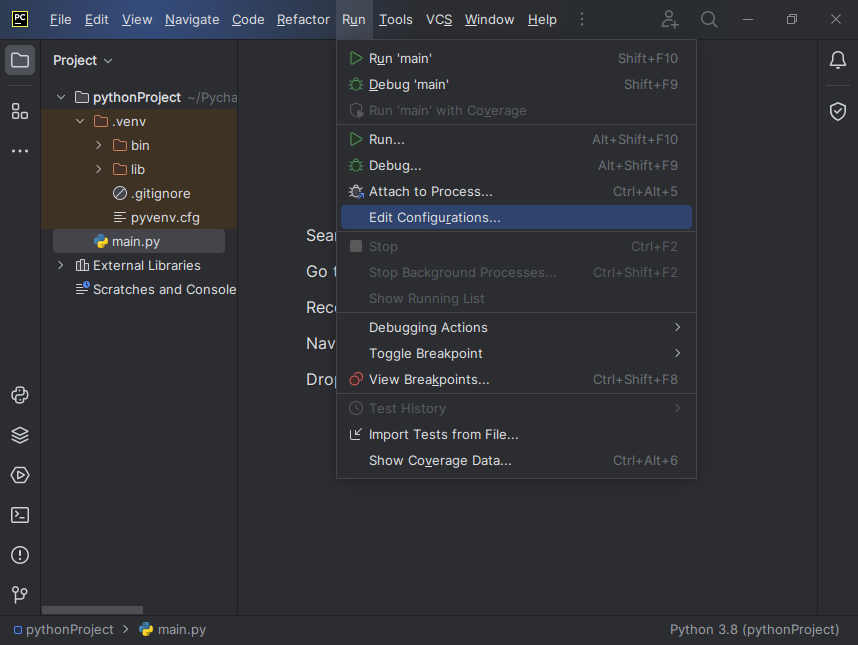Open the Project tool window folder icon

click(20, 60)
